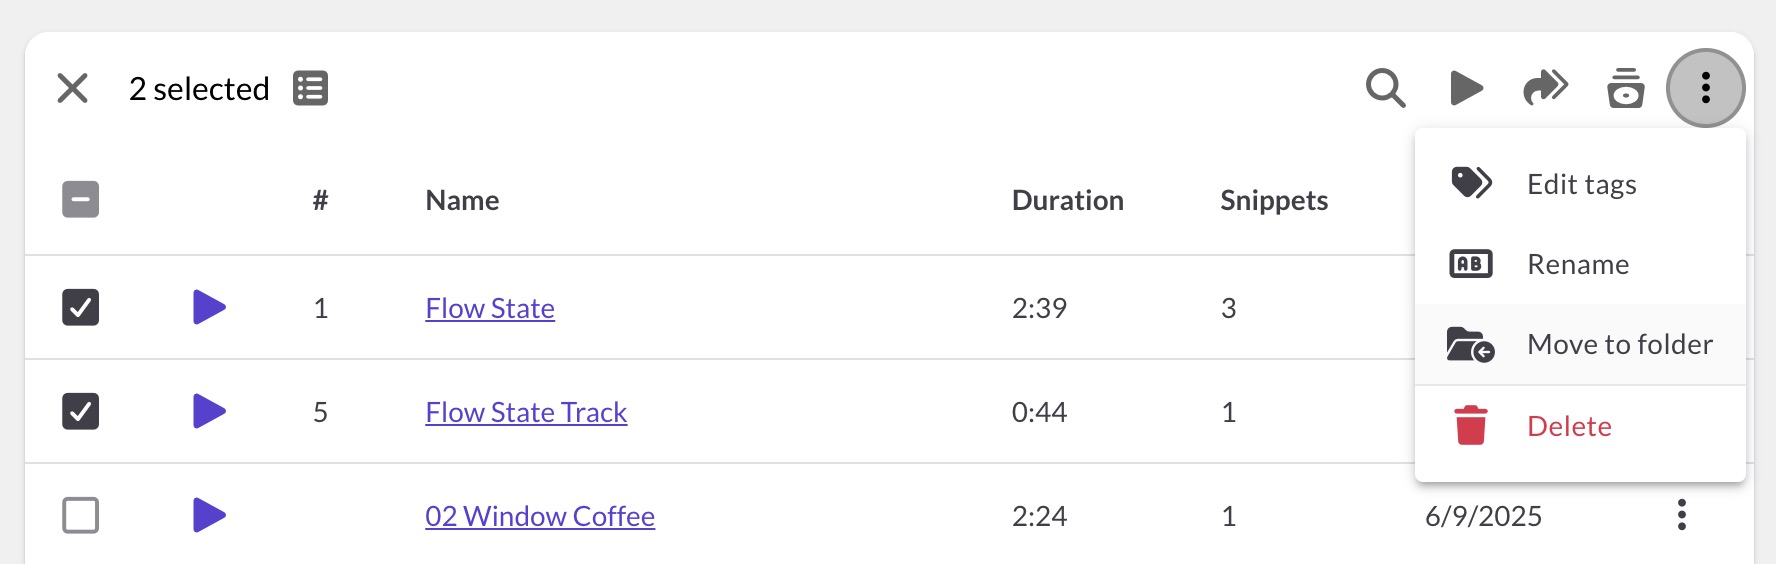Toggle the select-all header checkbox
The image size is (1776, 564).
click(81, 199)
